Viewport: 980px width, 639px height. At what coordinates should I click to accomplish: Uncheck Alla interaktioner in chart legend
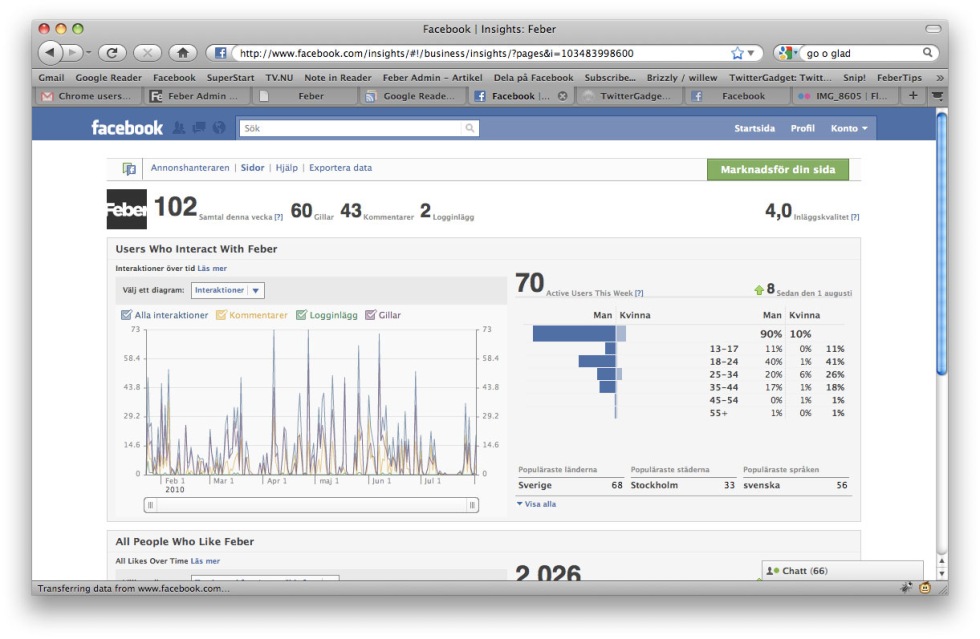(126, 315)
